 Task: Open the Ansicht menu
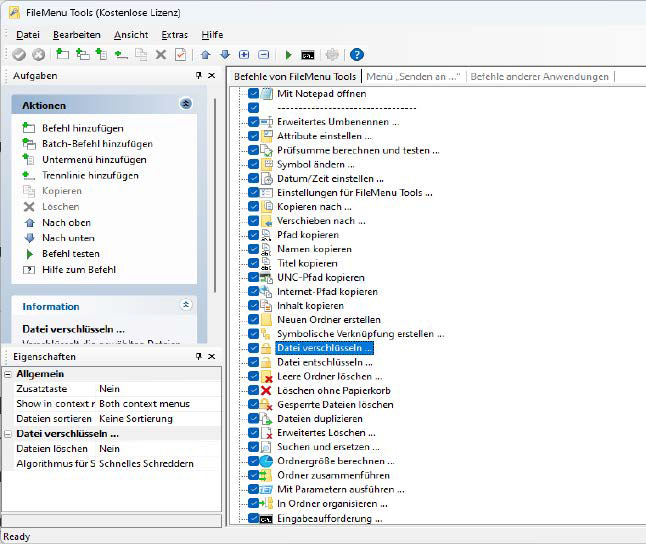click(131, 35)
